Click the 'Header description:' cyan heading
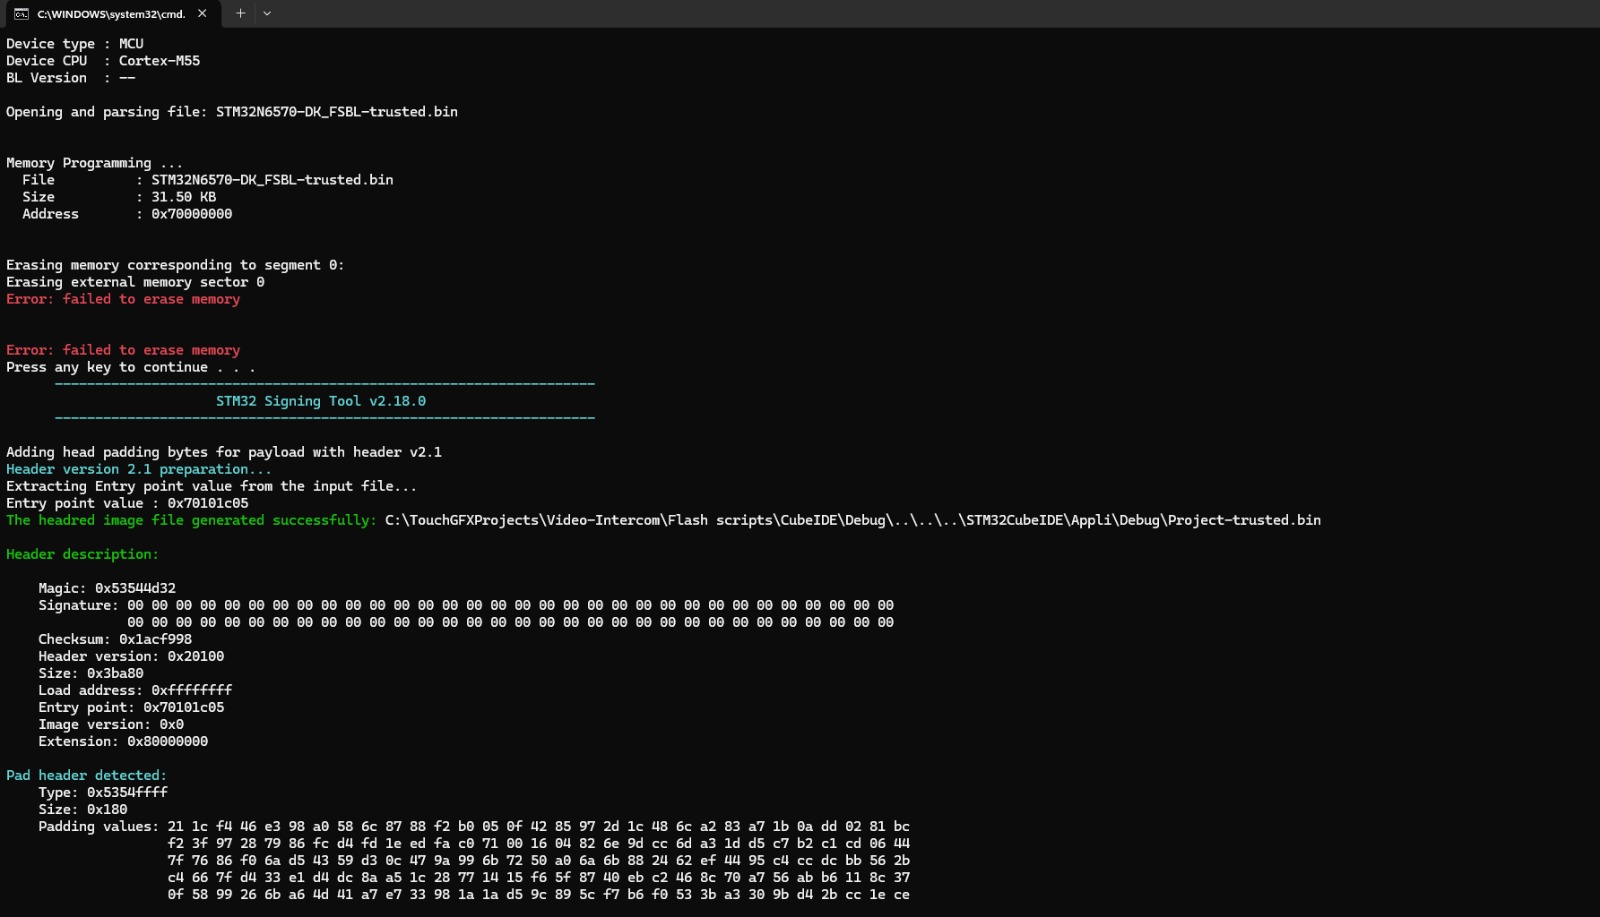This screenshot has height=917, width=1600. click(x=84, y=554)
